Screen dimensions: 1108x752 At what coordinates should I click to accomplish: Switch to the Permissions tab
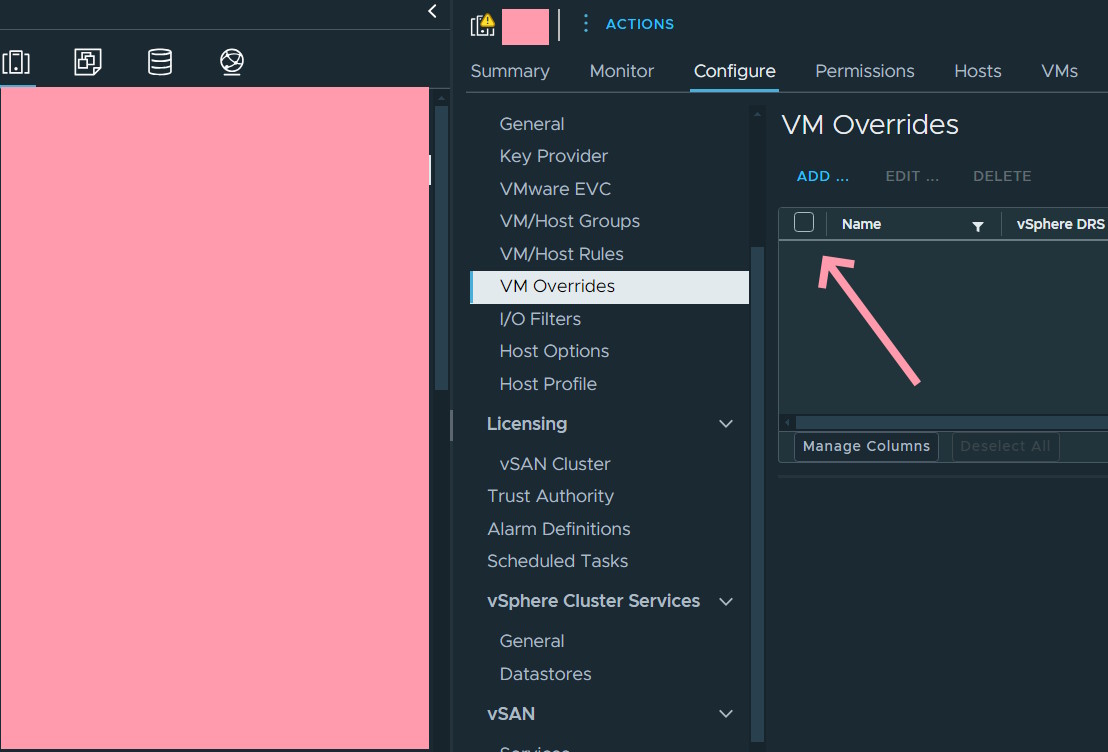click(864, 71)
